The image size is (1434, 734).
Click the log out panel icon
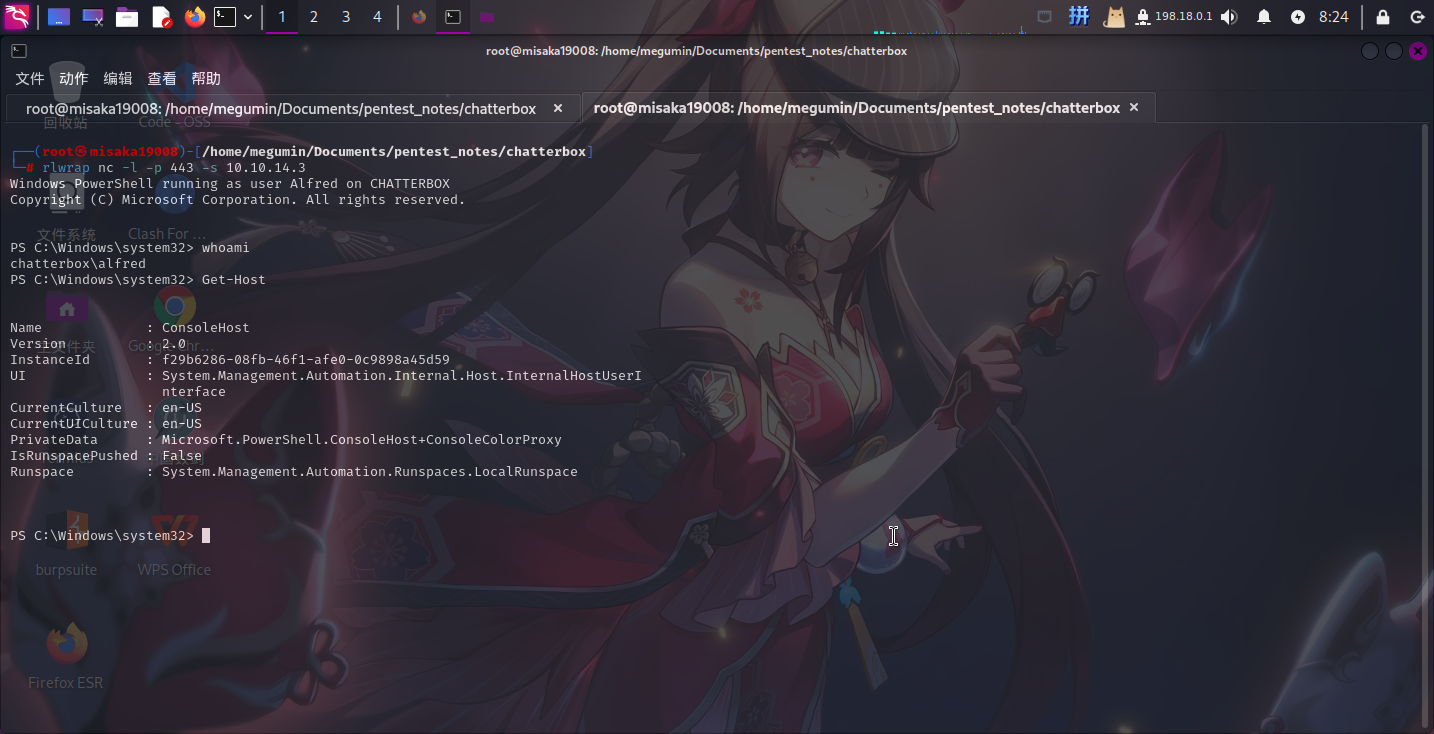1417,17
